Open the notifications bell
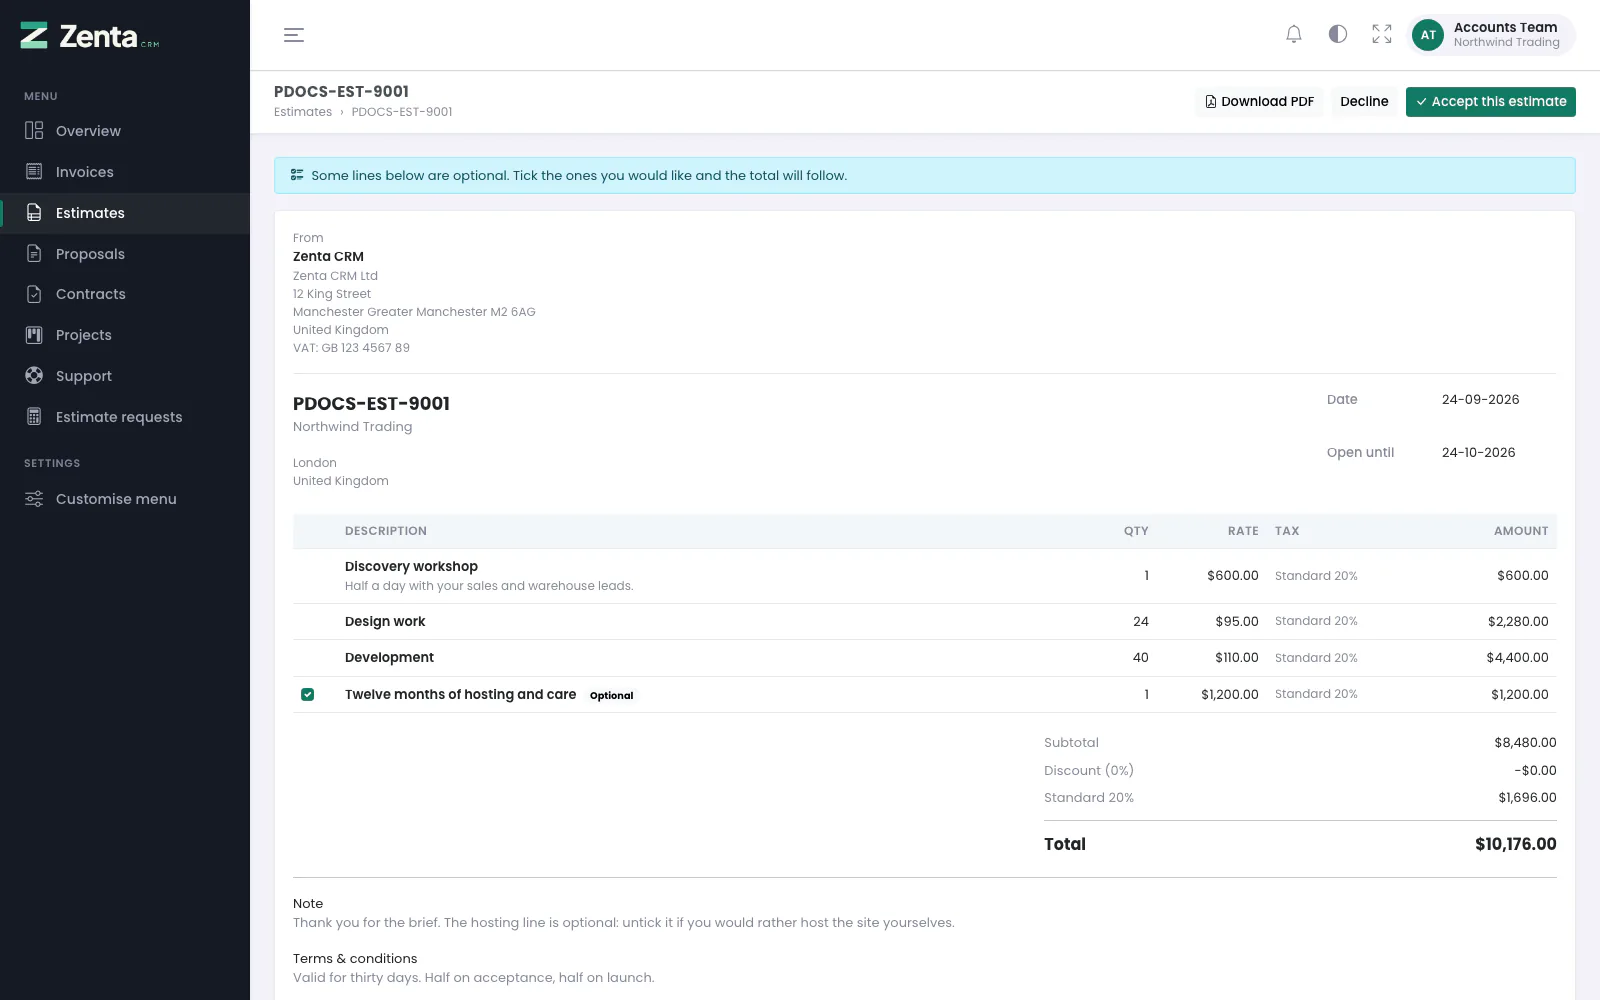 click(1294, 35)
